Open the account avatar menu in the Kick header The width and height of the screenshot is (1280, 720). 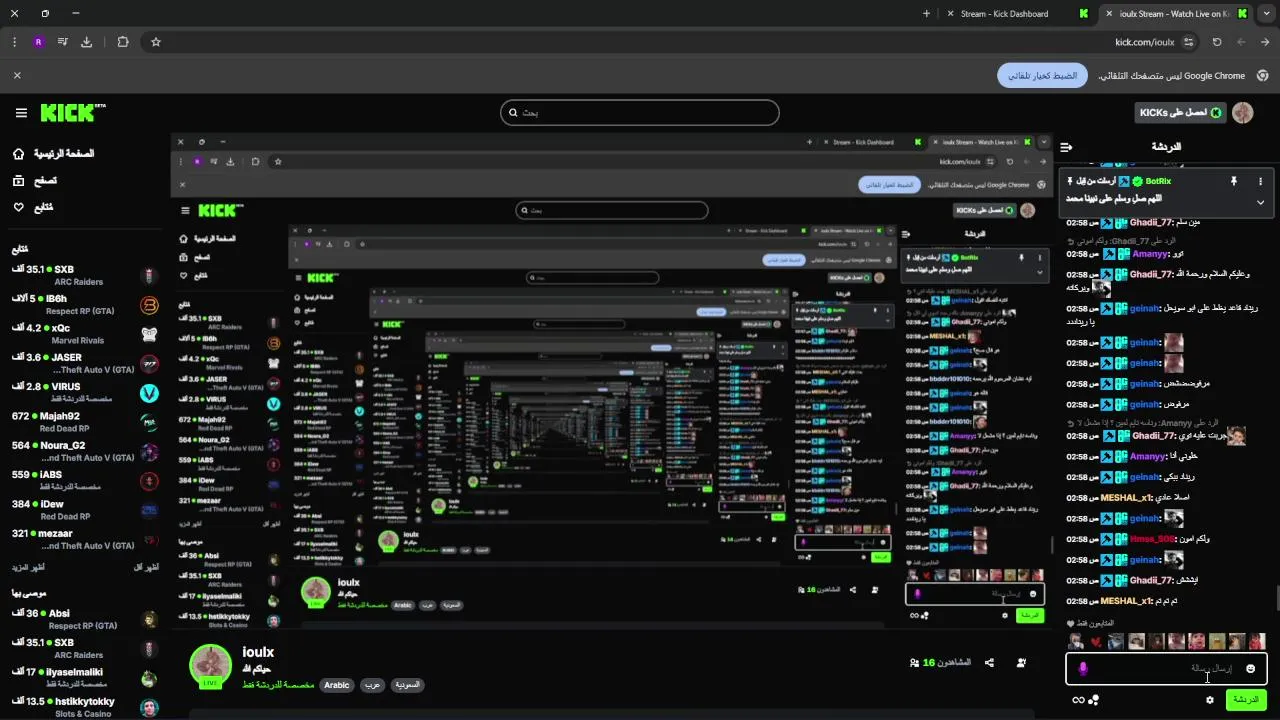[x=1243, y=113]
